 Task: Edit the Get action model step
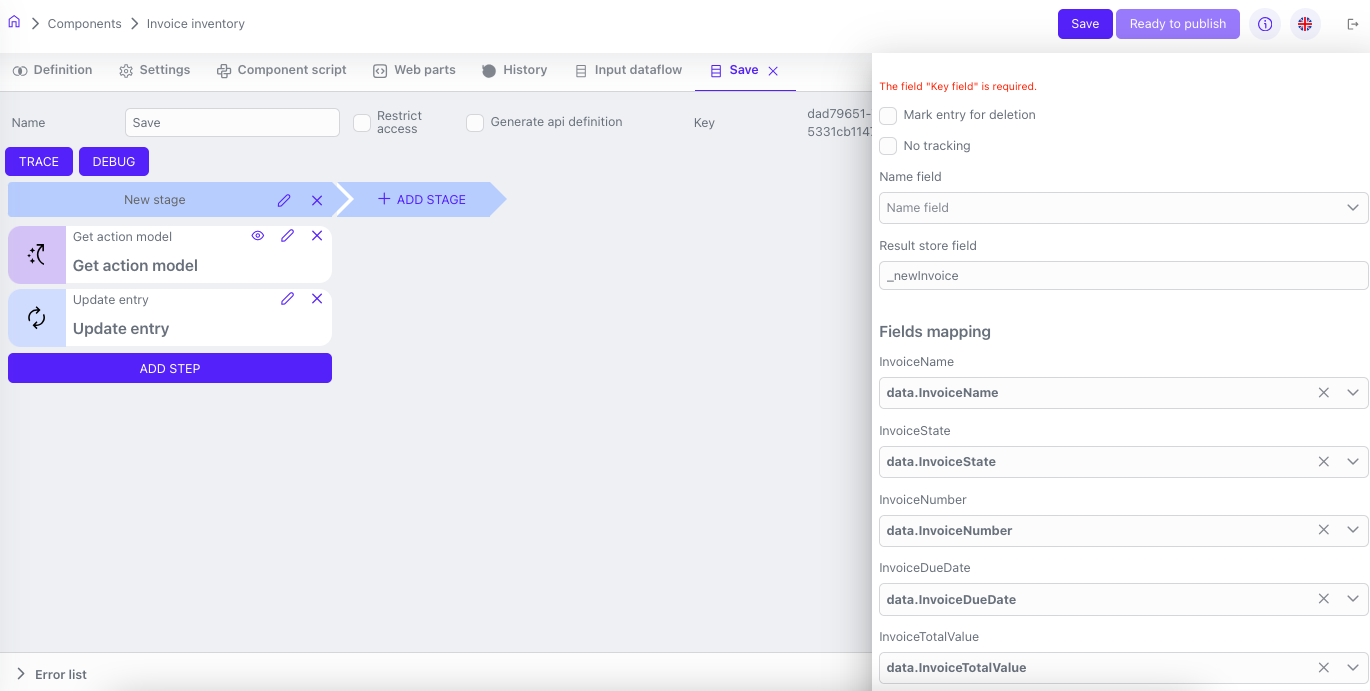pyautogui.click(x=288, y=236)
